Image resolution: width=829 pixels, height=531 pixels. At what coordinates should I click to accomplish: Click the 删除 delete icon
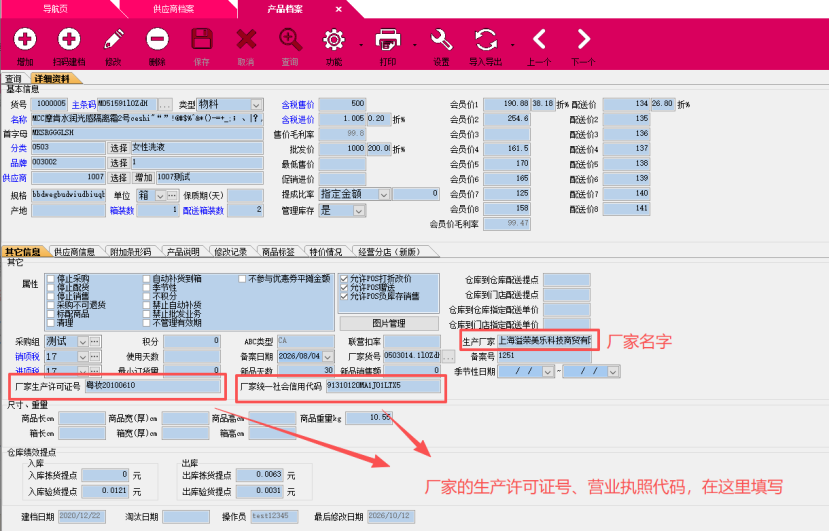157,39
